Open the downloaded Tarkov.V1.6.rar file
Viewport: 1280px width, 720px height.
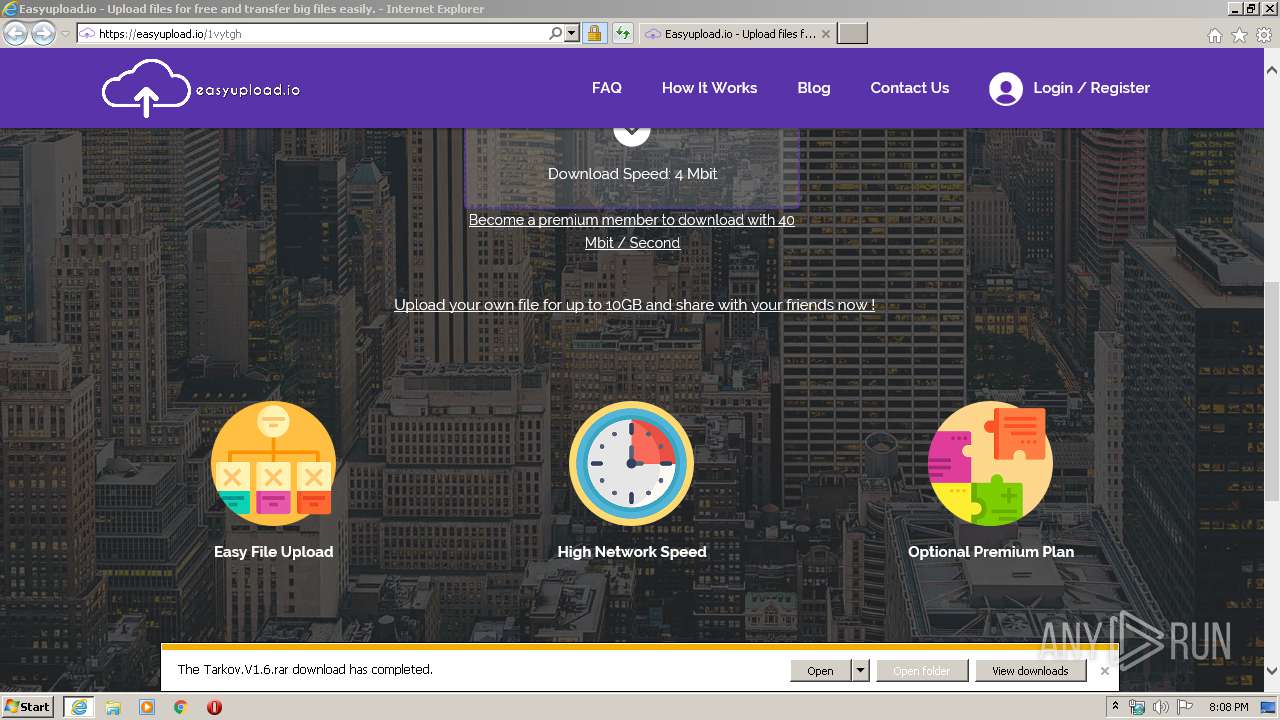(820, 671)
